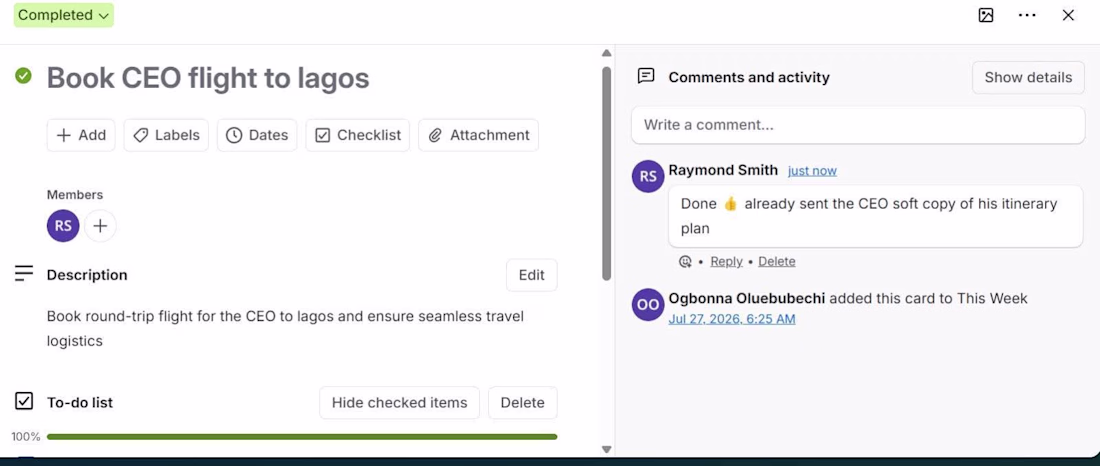Expand the Completed status dropdown
The width and height of the screenshot is (1100, 466).
[64, 15]
